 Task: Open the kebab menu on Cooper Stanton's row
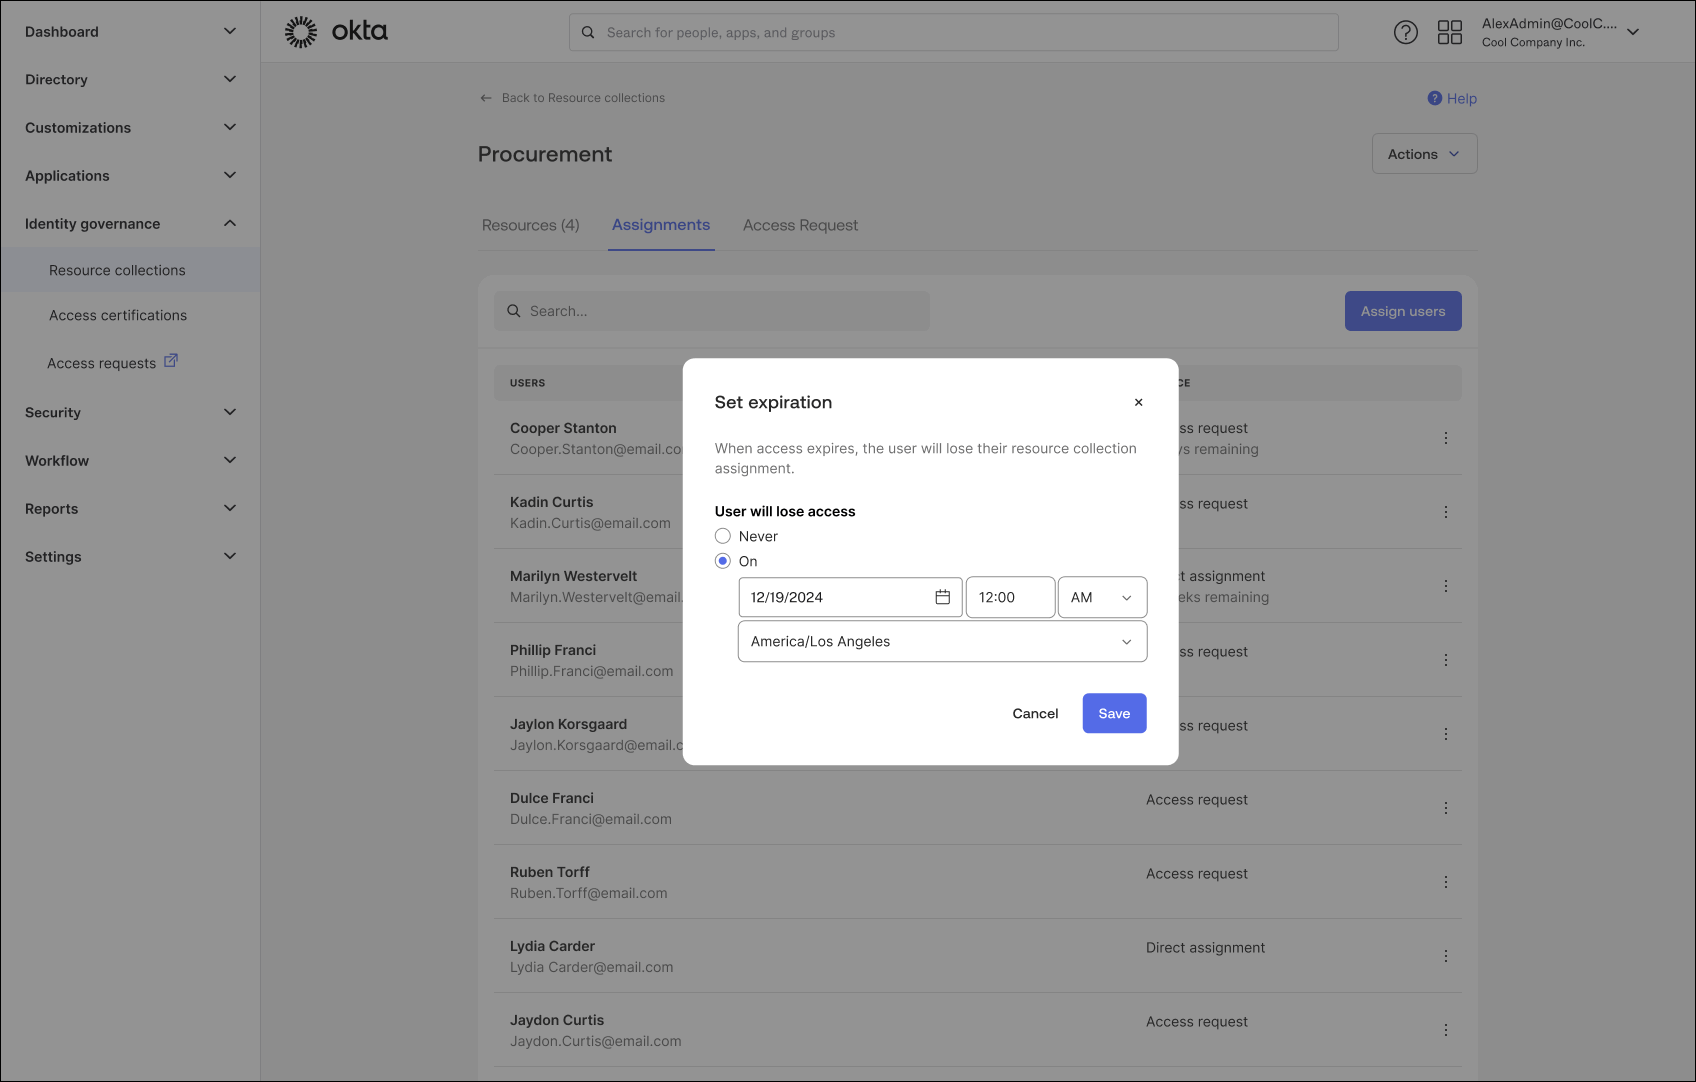(x=1445, y=438)
